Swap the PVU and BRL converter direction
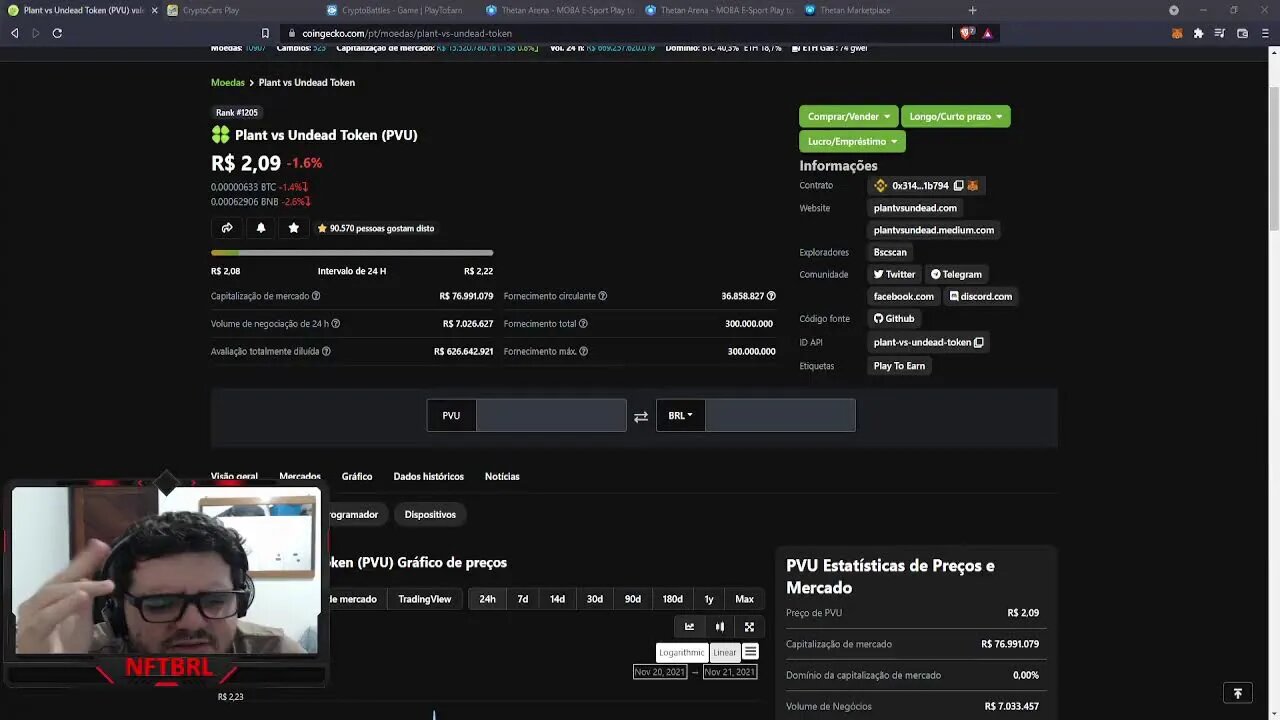1280x720 pixels. pyautogui.click(x=641, y=416)
